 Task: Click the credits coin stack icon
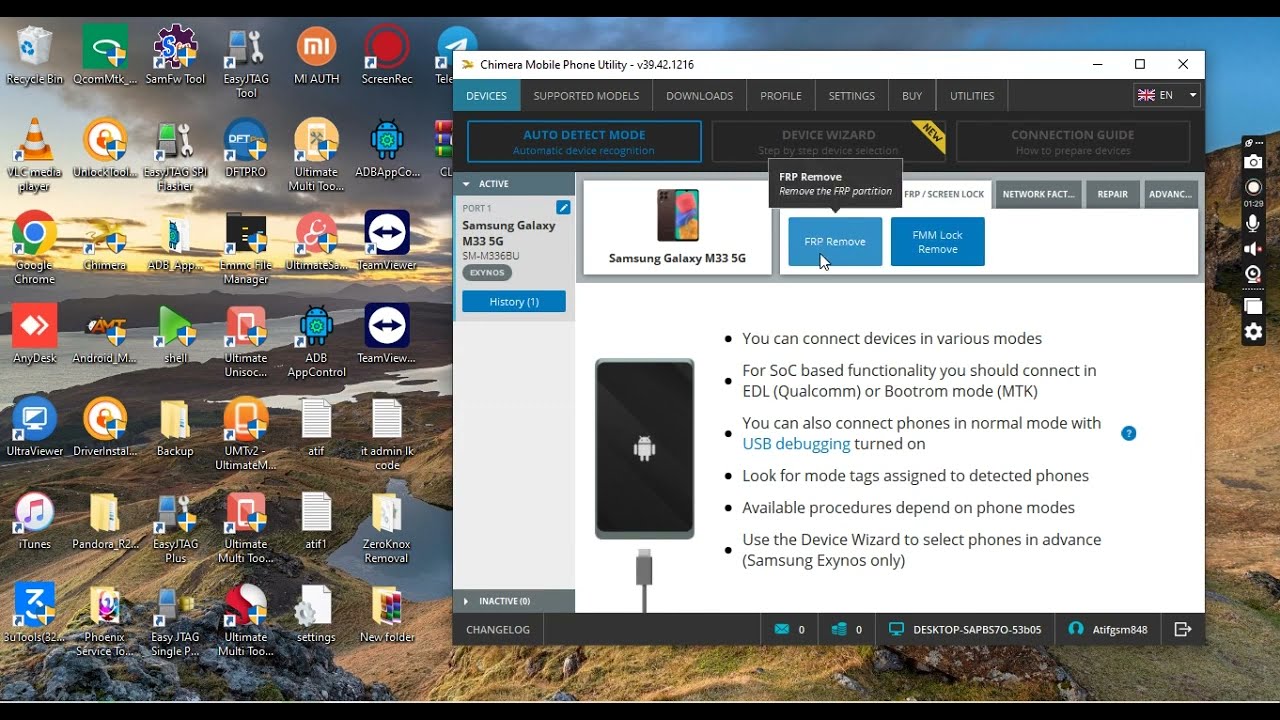coord(839,630)
